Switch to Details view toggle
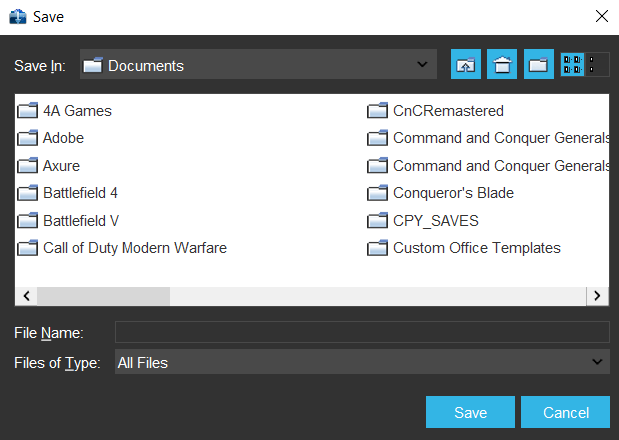 click(597, 65)
